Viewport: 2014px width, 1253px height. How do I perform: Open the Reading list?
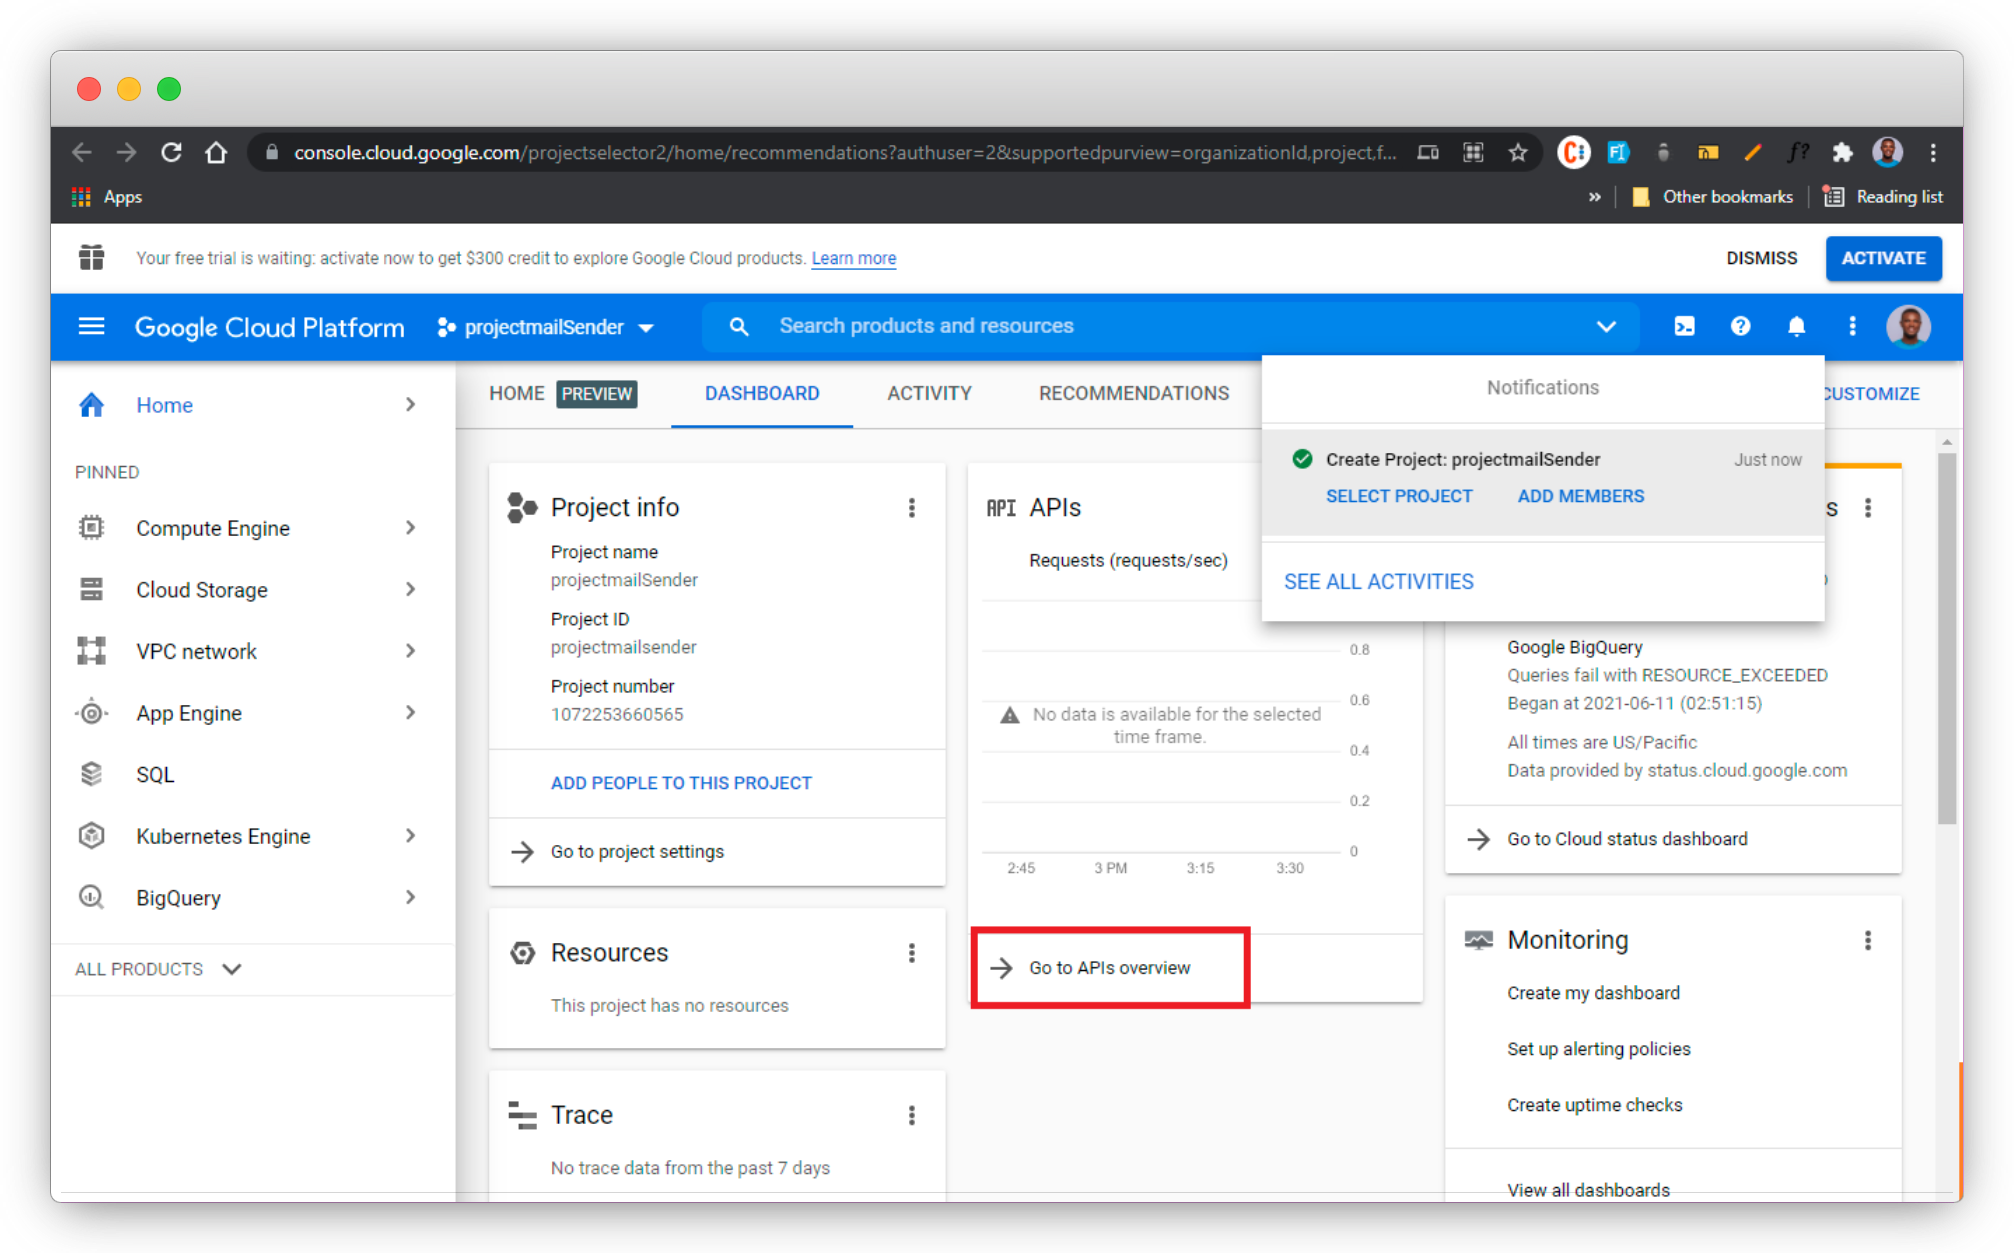pyautogui.click(x=1883, y=197)
